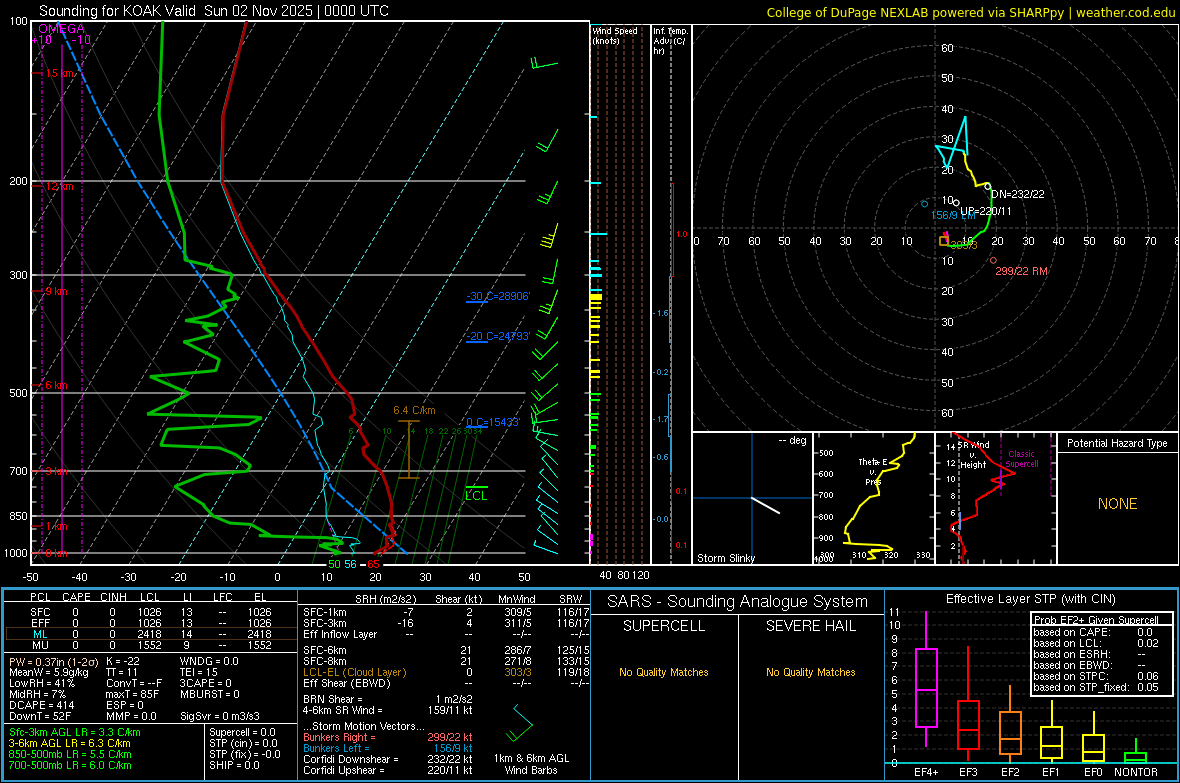Click the orange 'NONE' hazard type
The image size is (1180, 783).
point(1118,504)
